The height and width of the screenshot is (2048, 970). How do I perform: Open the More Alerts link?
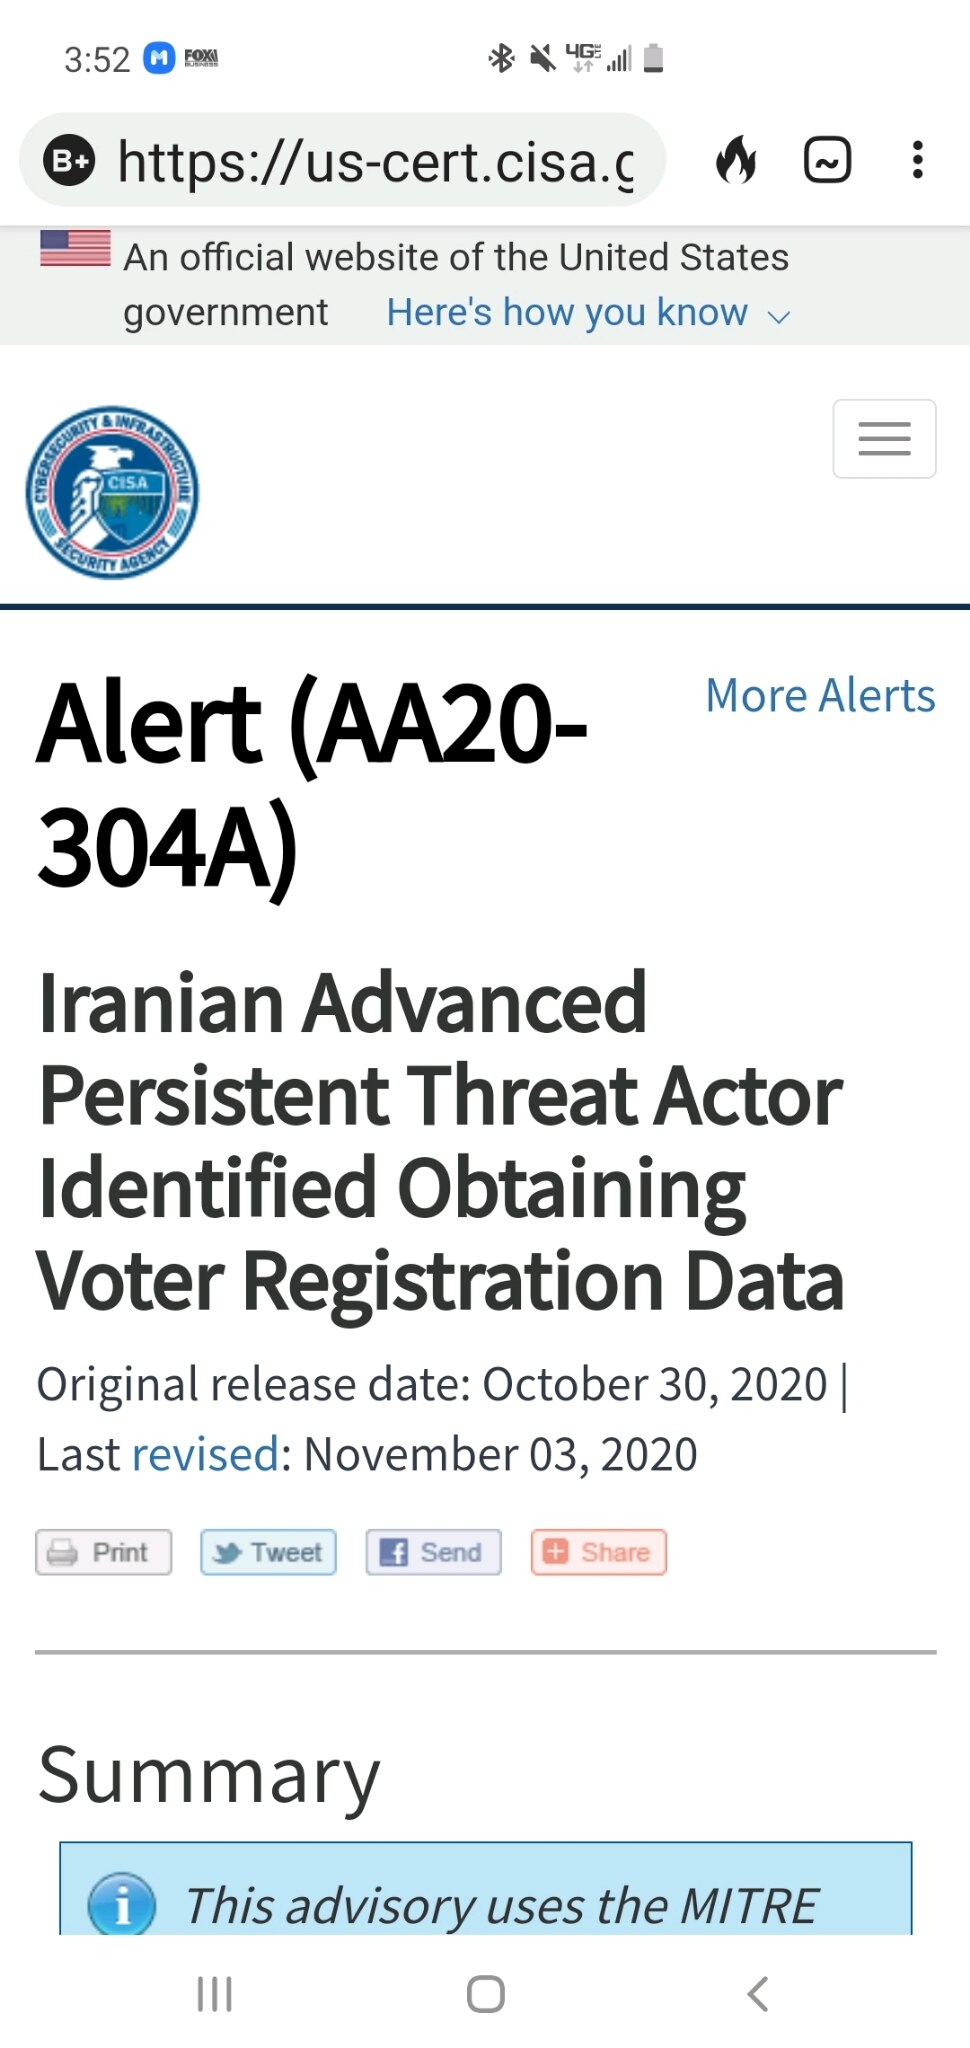819,695
